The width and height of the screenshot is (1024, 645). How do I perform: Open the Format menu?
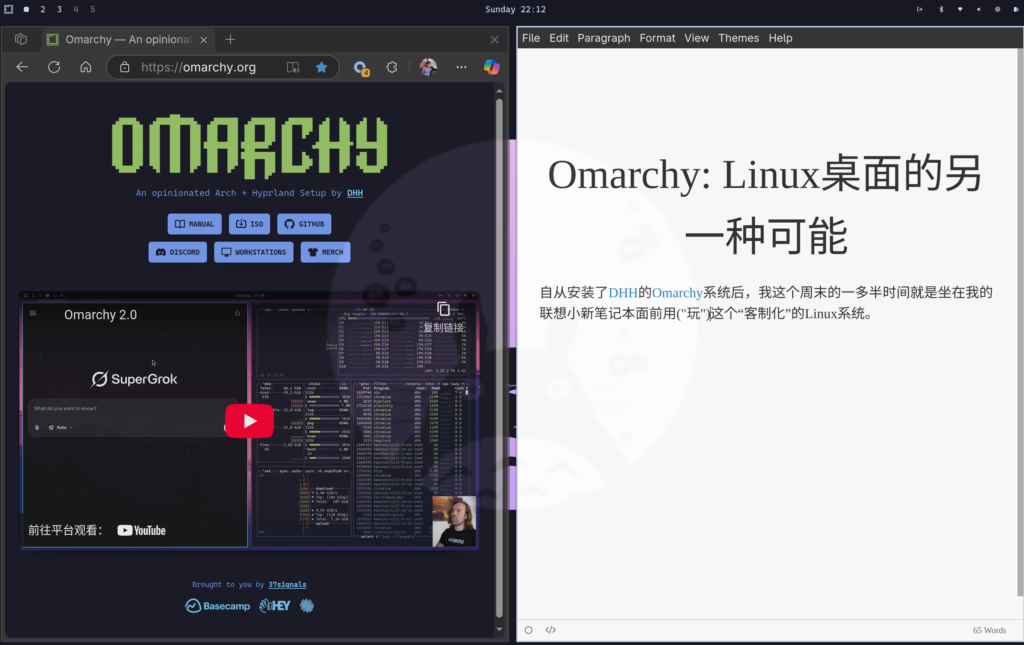(x=657, y=38)
